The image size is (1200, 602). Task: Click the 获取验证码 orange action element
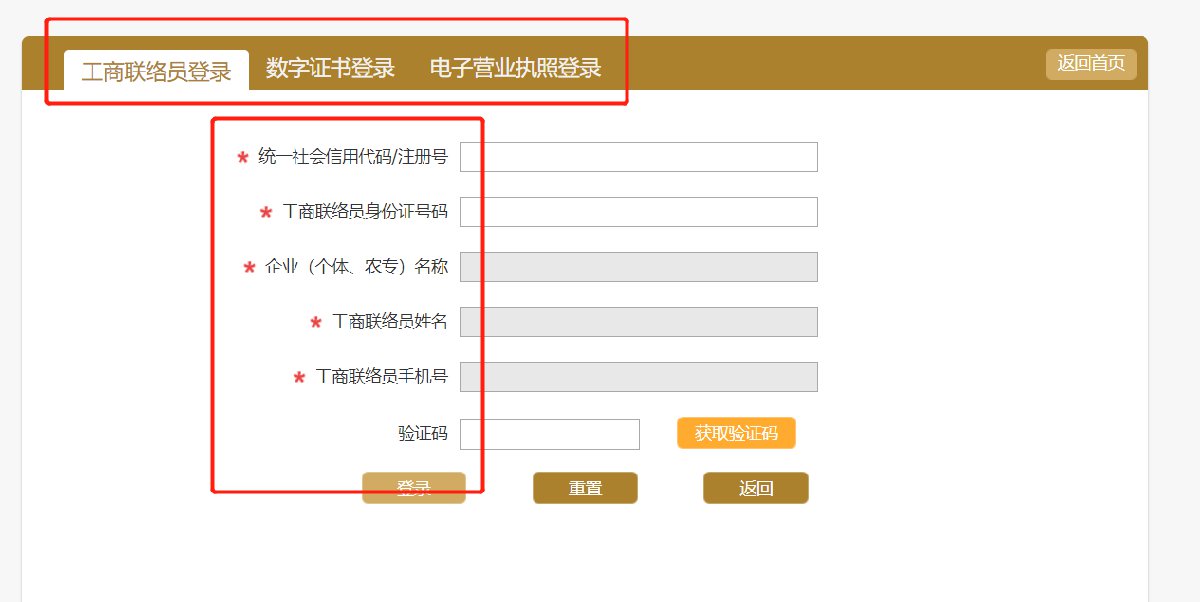coord(737,433)
